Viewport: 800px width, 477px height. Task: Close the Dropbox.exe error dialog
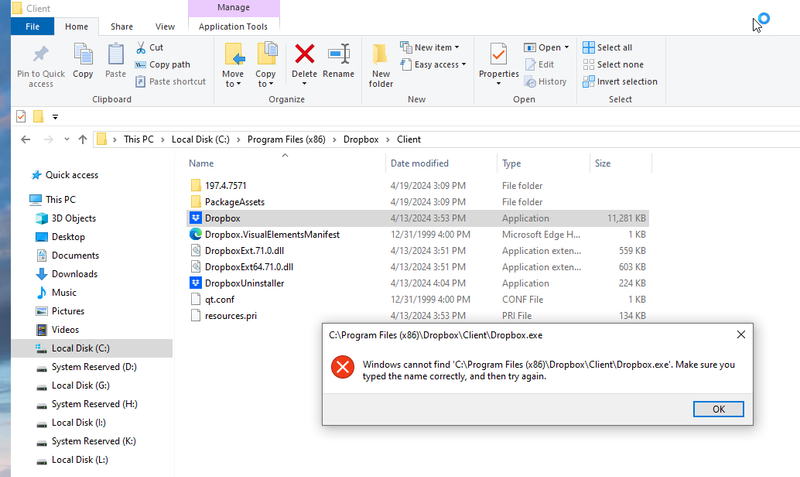coord(741,335)
